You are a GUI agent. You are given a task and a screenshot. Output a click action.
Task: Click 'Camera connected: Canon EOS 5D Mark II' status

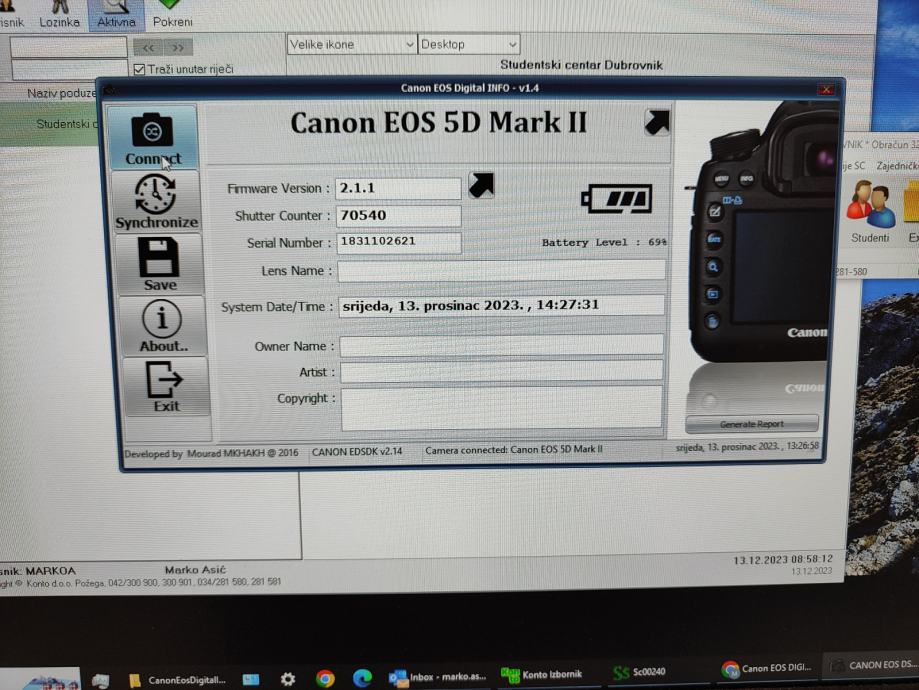click(514, 450)
